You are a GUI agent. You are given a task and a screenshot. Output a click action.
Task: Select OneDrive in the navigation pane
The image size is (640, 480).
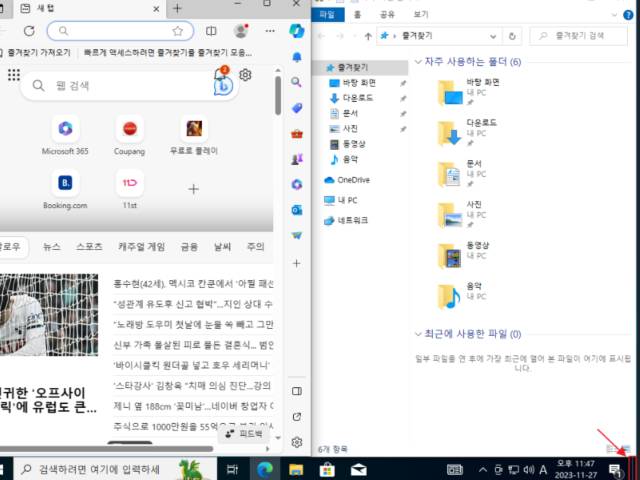(x=353, y=180)
